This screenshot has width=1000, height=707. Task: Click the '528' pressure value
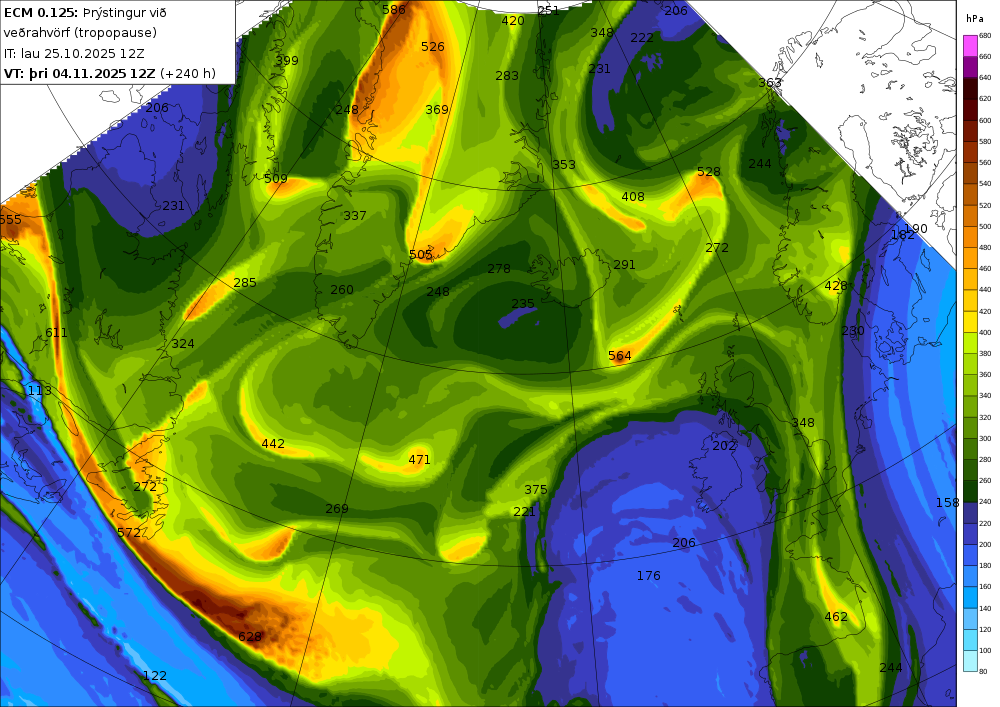(x=709, y=171)
